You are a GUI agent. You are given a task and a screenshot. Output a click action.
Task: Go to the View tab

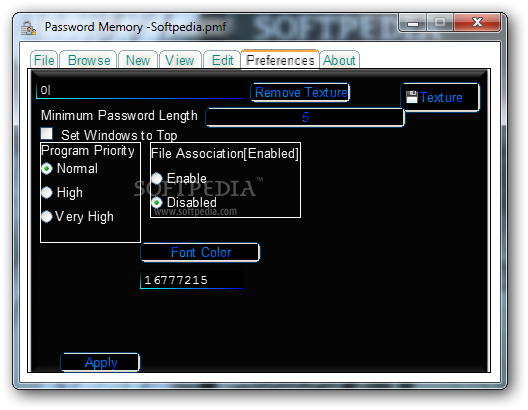point(179,60)
